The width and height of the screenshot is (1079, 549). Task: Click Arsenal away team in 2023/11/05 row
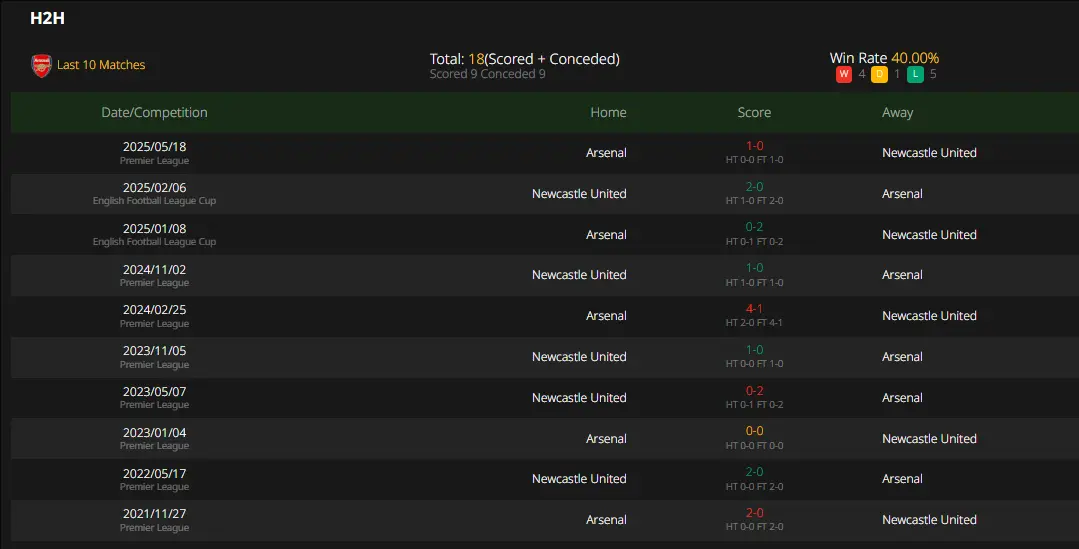[x=902, y=357]
